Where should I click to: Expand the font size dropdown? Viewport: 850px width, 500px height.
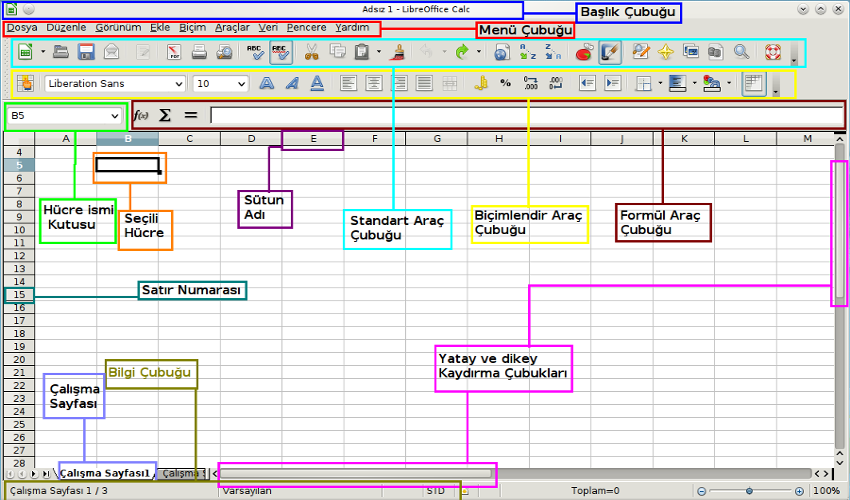coord(242,84)
